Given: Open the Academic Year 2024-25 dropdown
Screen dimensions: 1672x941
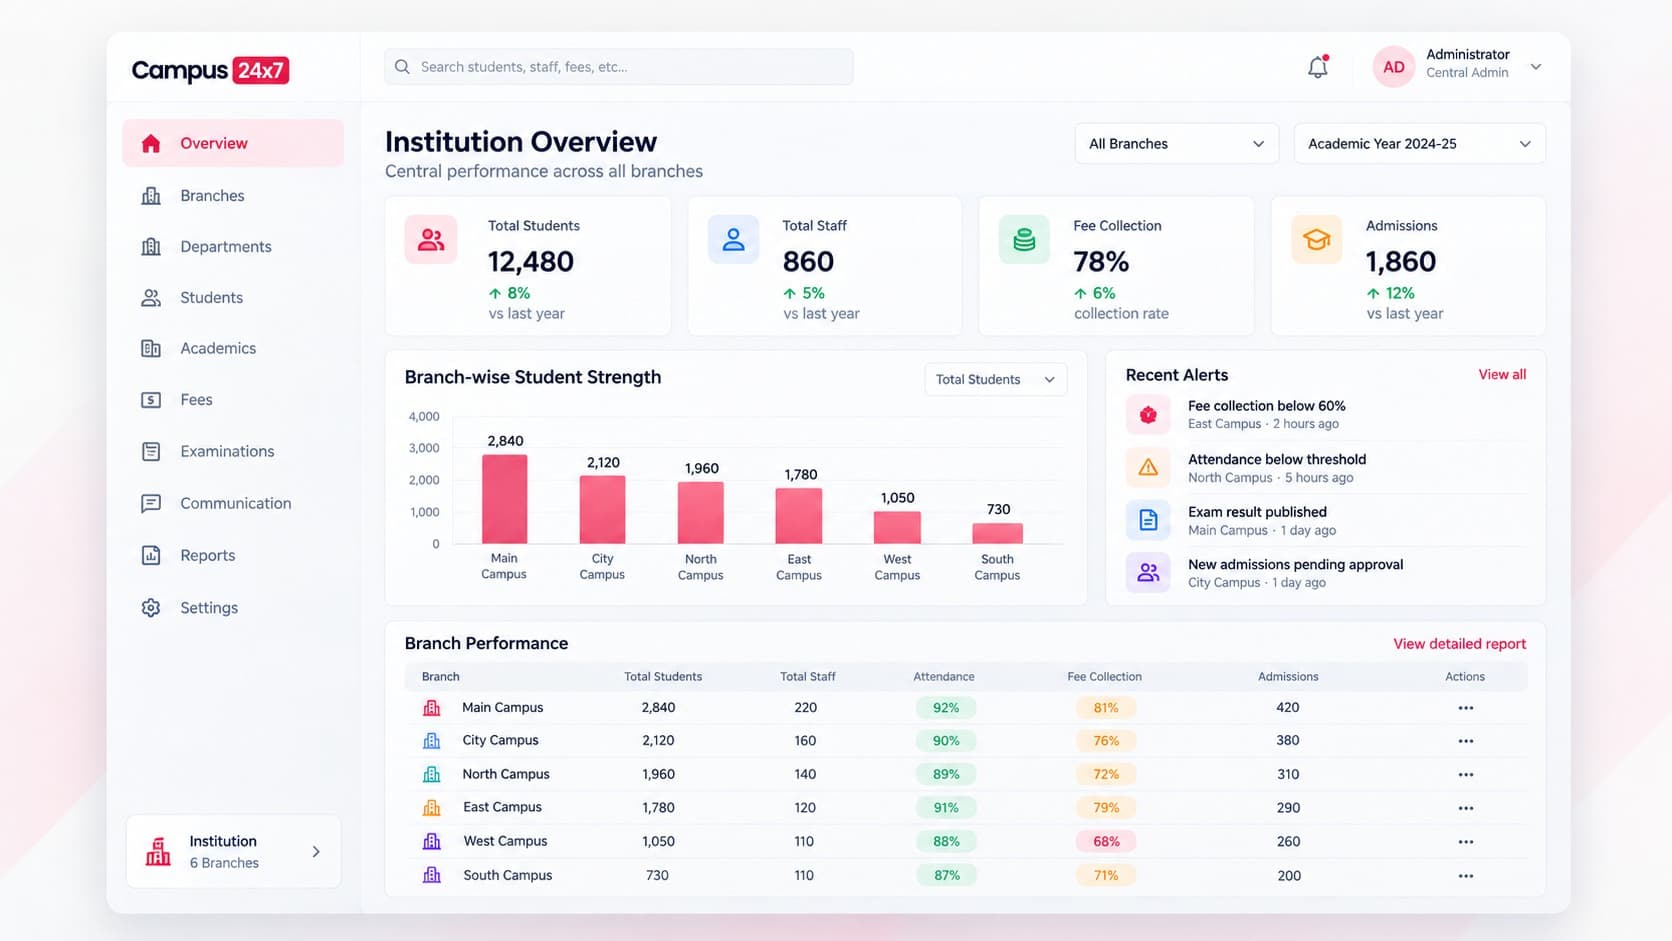Looking at the screenshot, I should (x=1420, y=144).
